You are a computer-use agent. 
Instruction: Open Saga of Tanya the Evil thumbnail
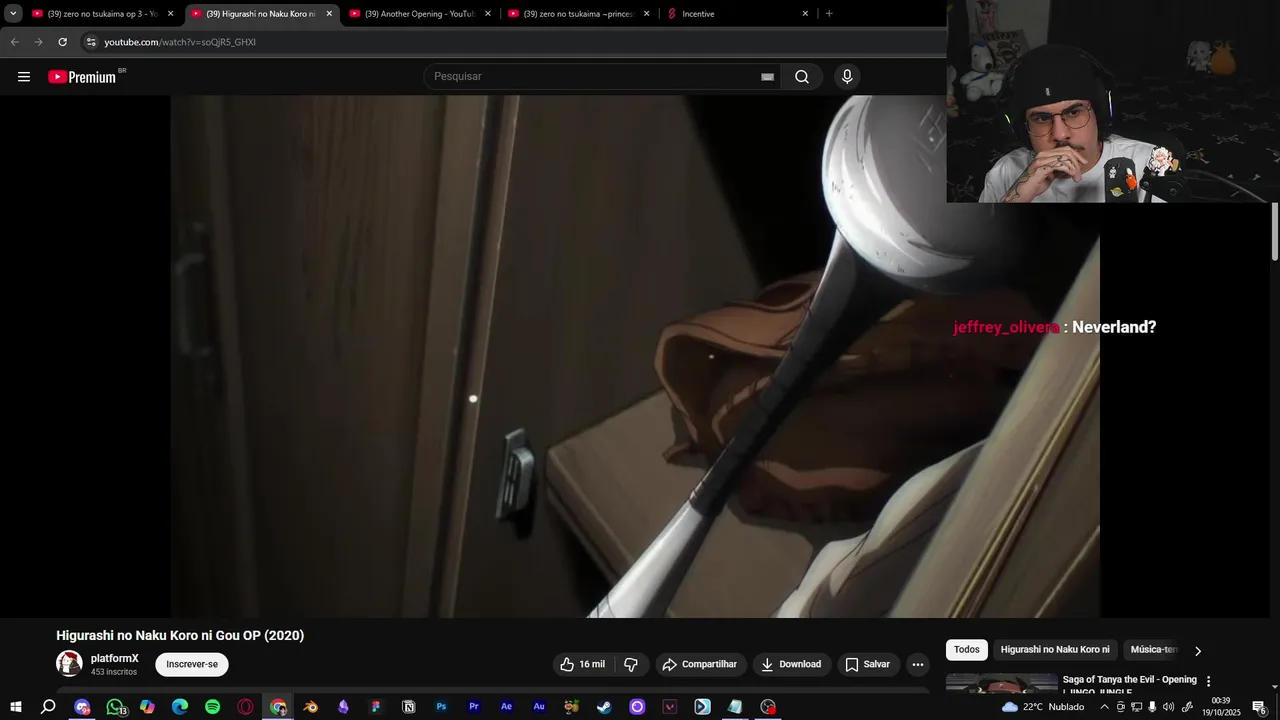pyautogui.click(x=1001, y=683)
